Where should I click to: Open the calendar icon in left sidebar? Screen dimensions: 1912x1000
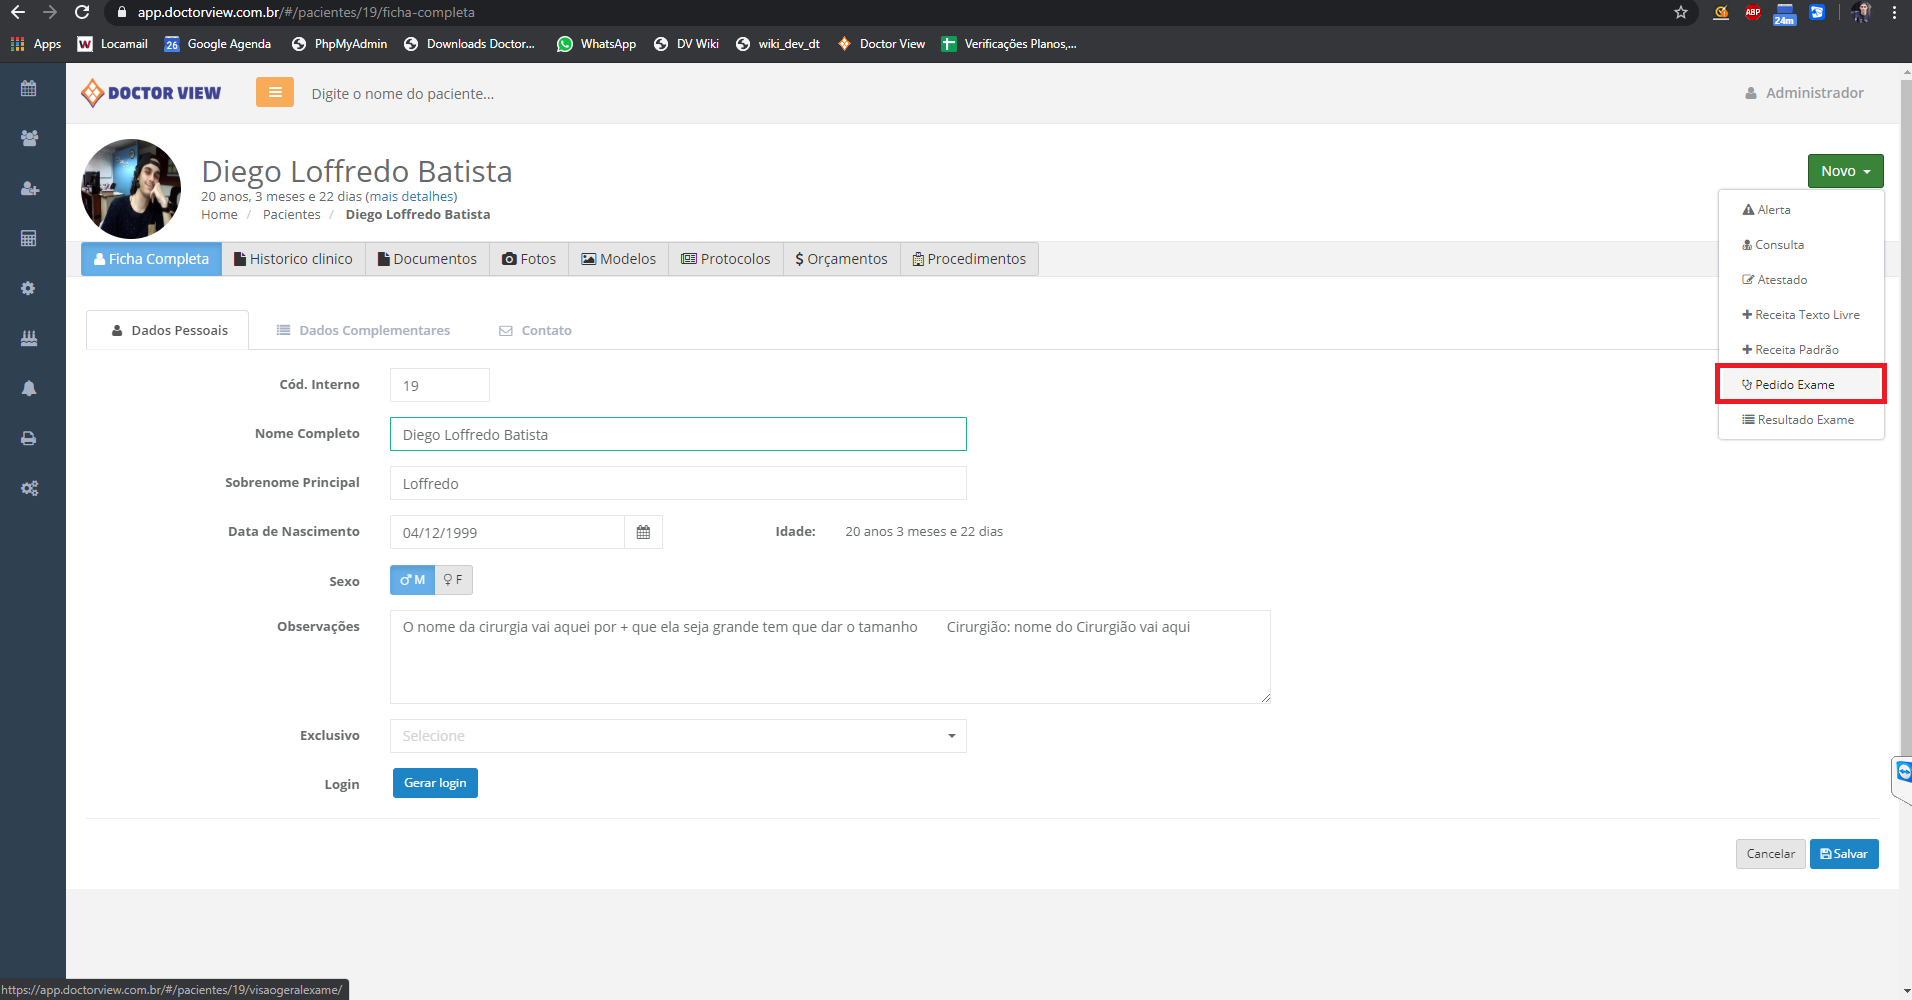pos(29,89)
